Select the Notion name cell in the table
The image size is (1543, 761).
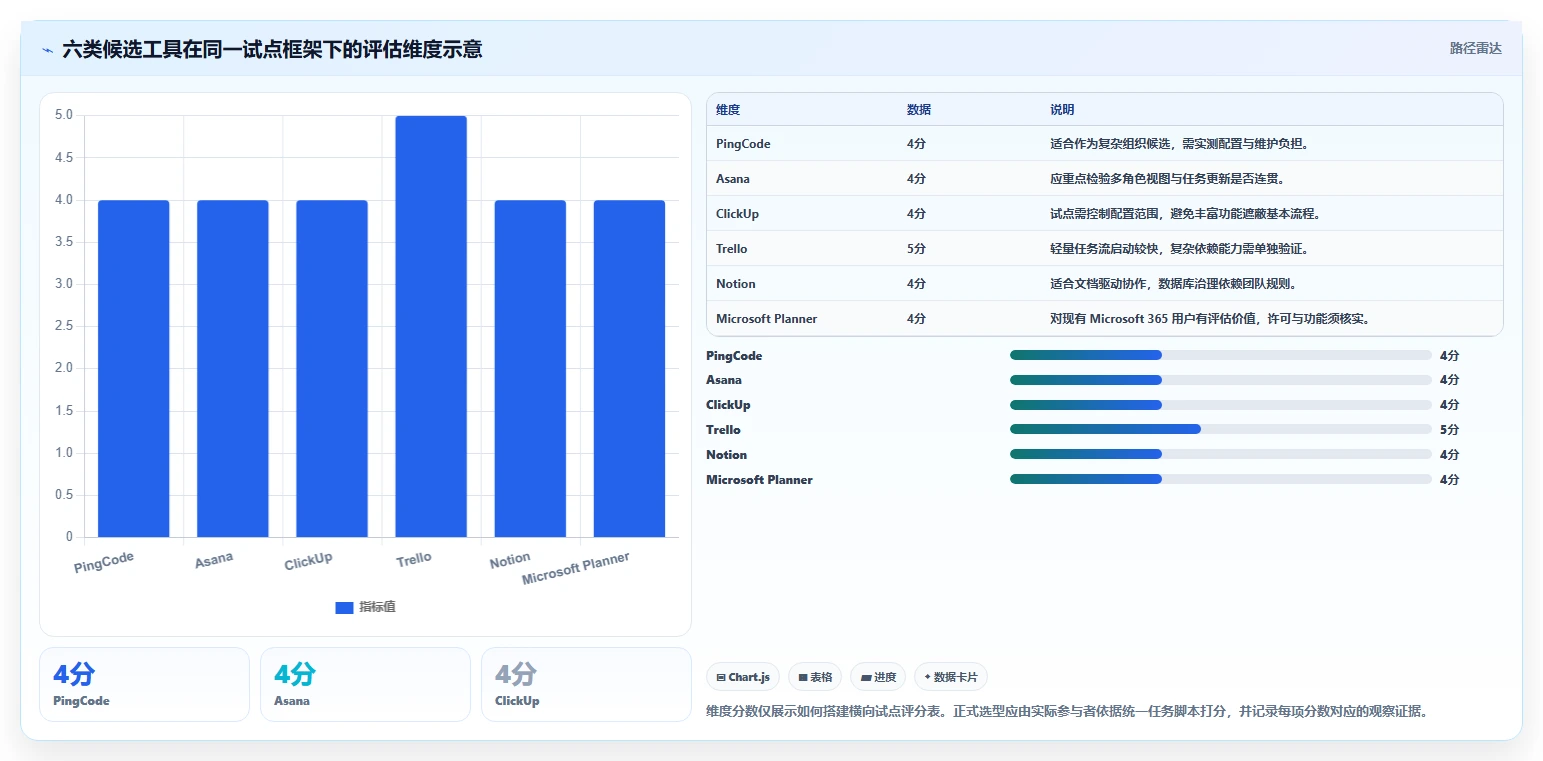click(x=736, y=284)
